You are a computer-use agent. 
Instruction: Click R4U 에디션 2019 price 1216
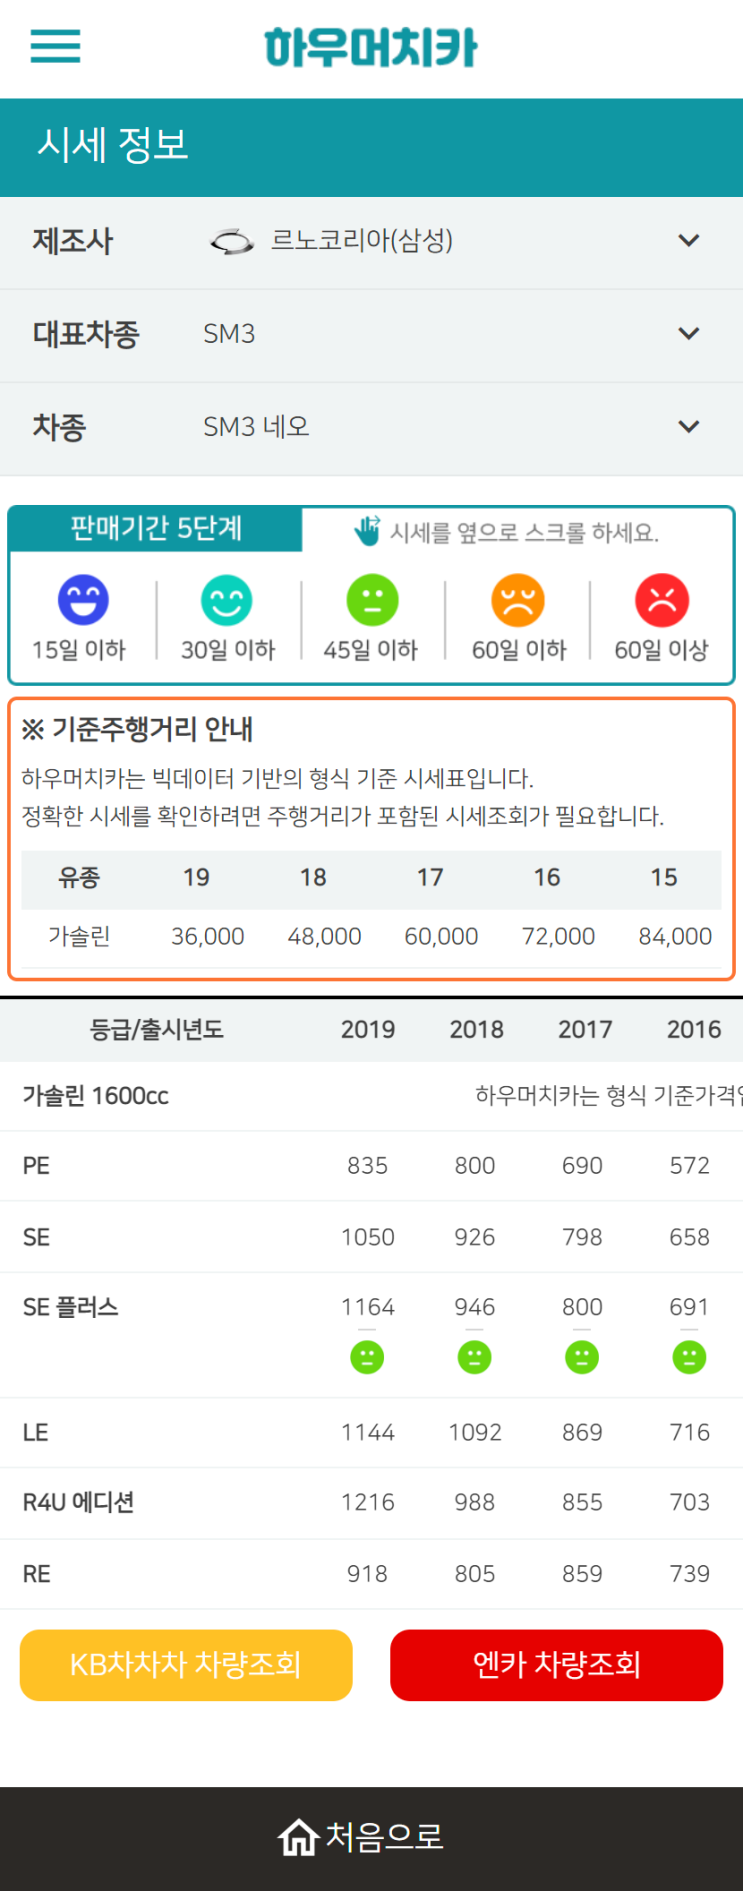(x=368, y=1502)
